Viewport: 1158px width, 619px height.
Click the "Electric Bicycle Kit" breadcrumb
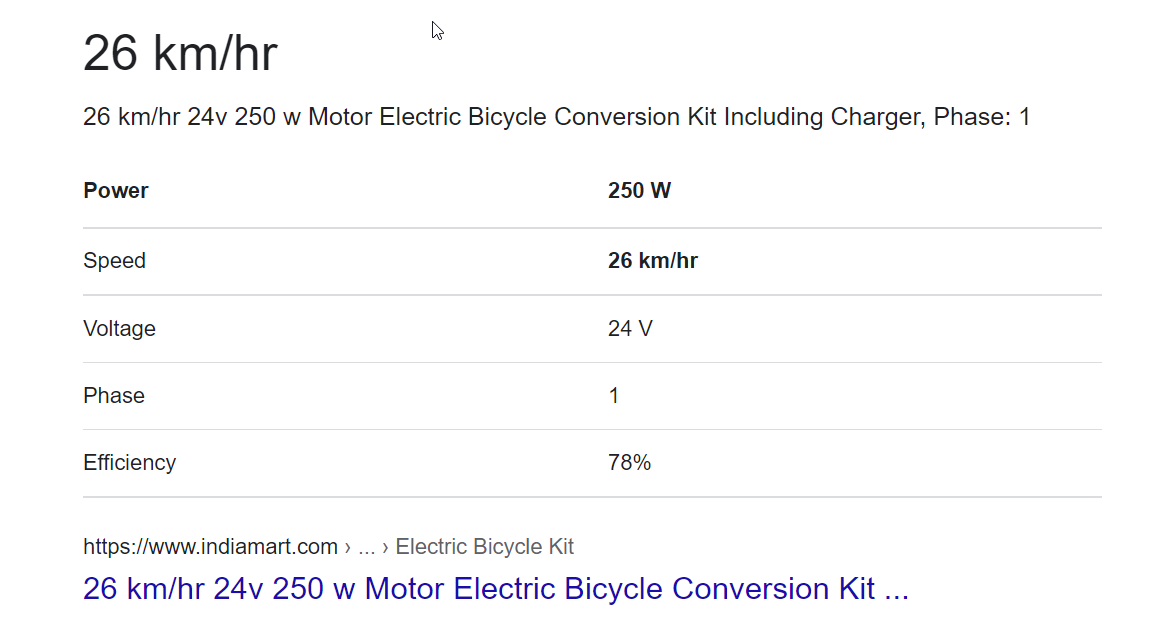pos(485,547)
